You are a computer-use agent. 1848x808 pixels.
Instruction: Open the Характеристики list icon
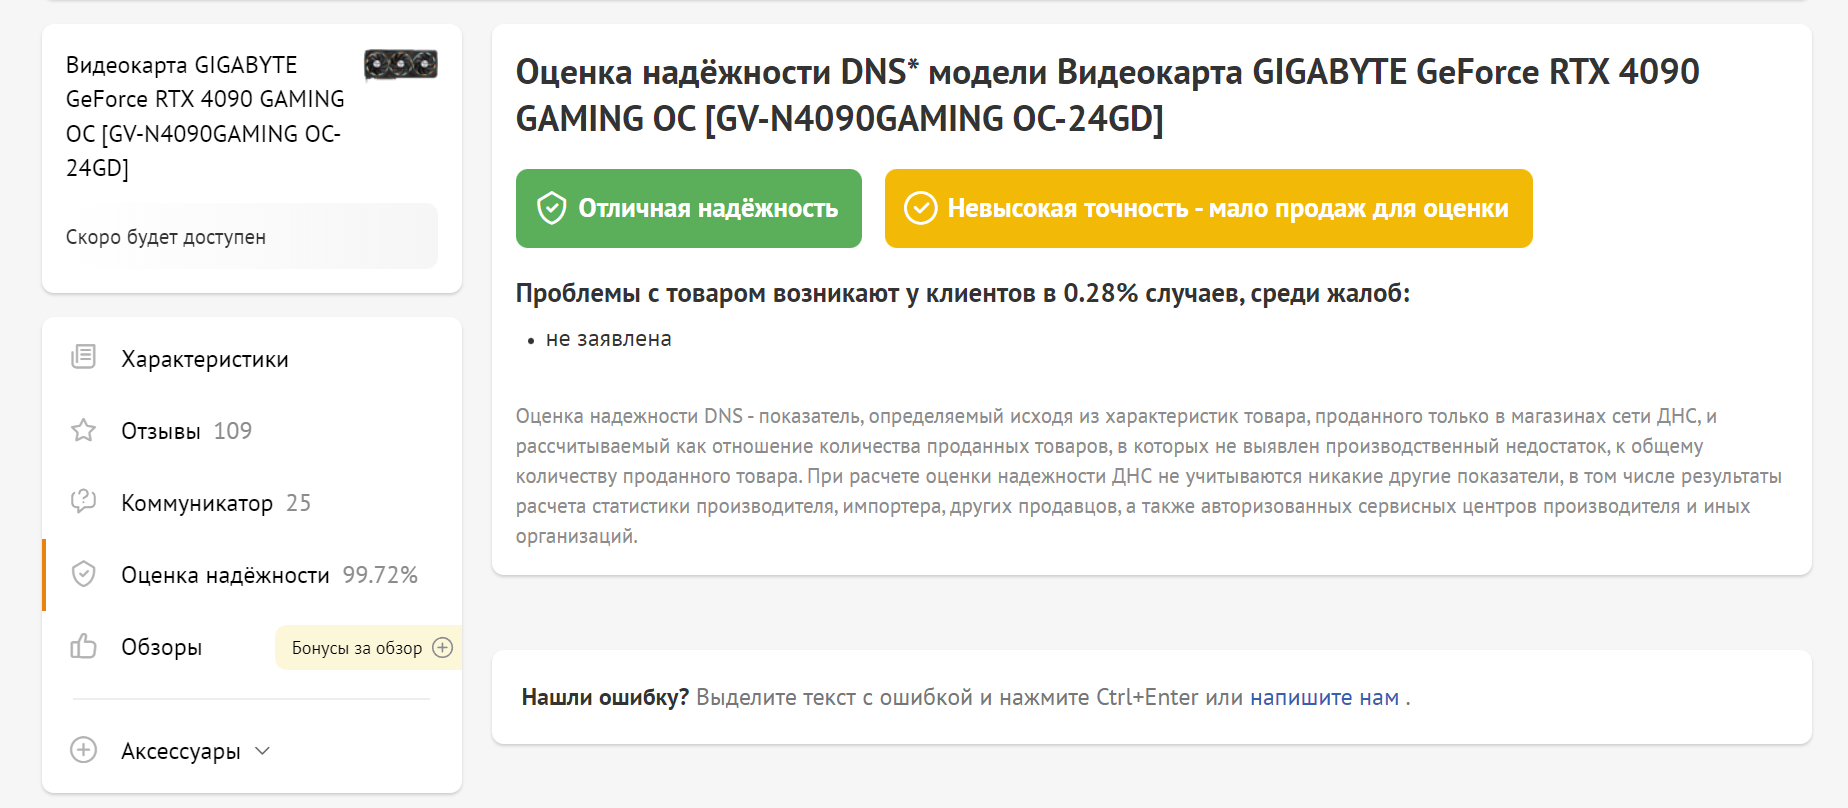click(84, 357)
